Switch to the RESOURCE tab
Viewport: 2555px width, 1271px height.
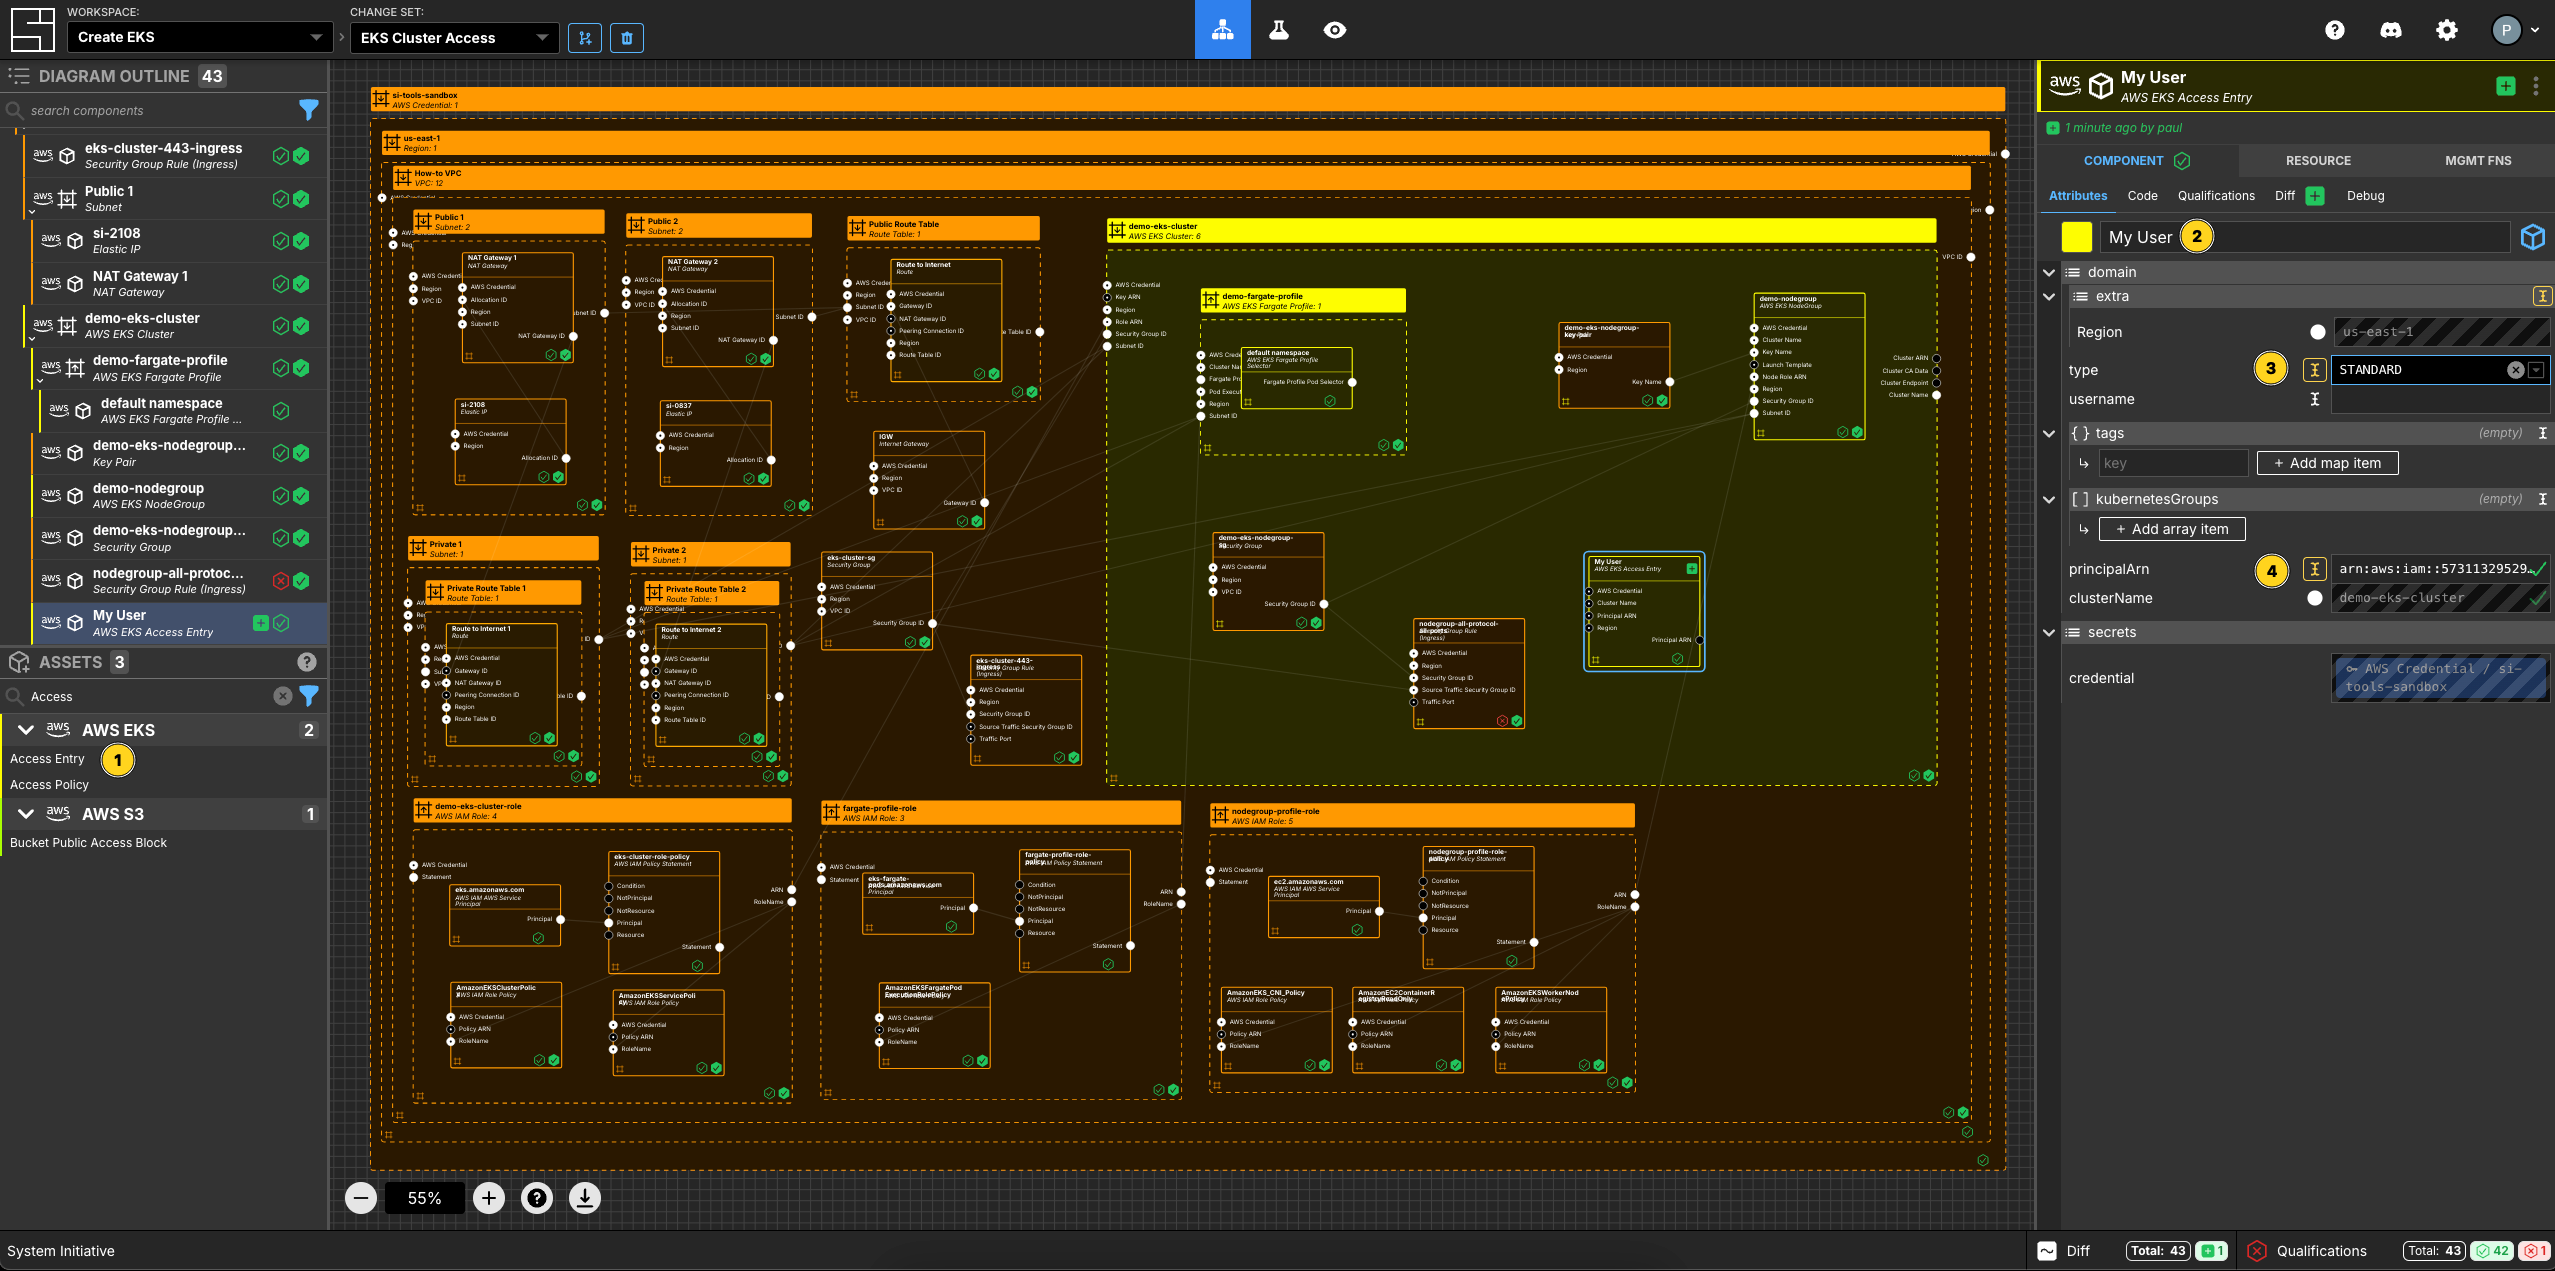(2318, 160)
